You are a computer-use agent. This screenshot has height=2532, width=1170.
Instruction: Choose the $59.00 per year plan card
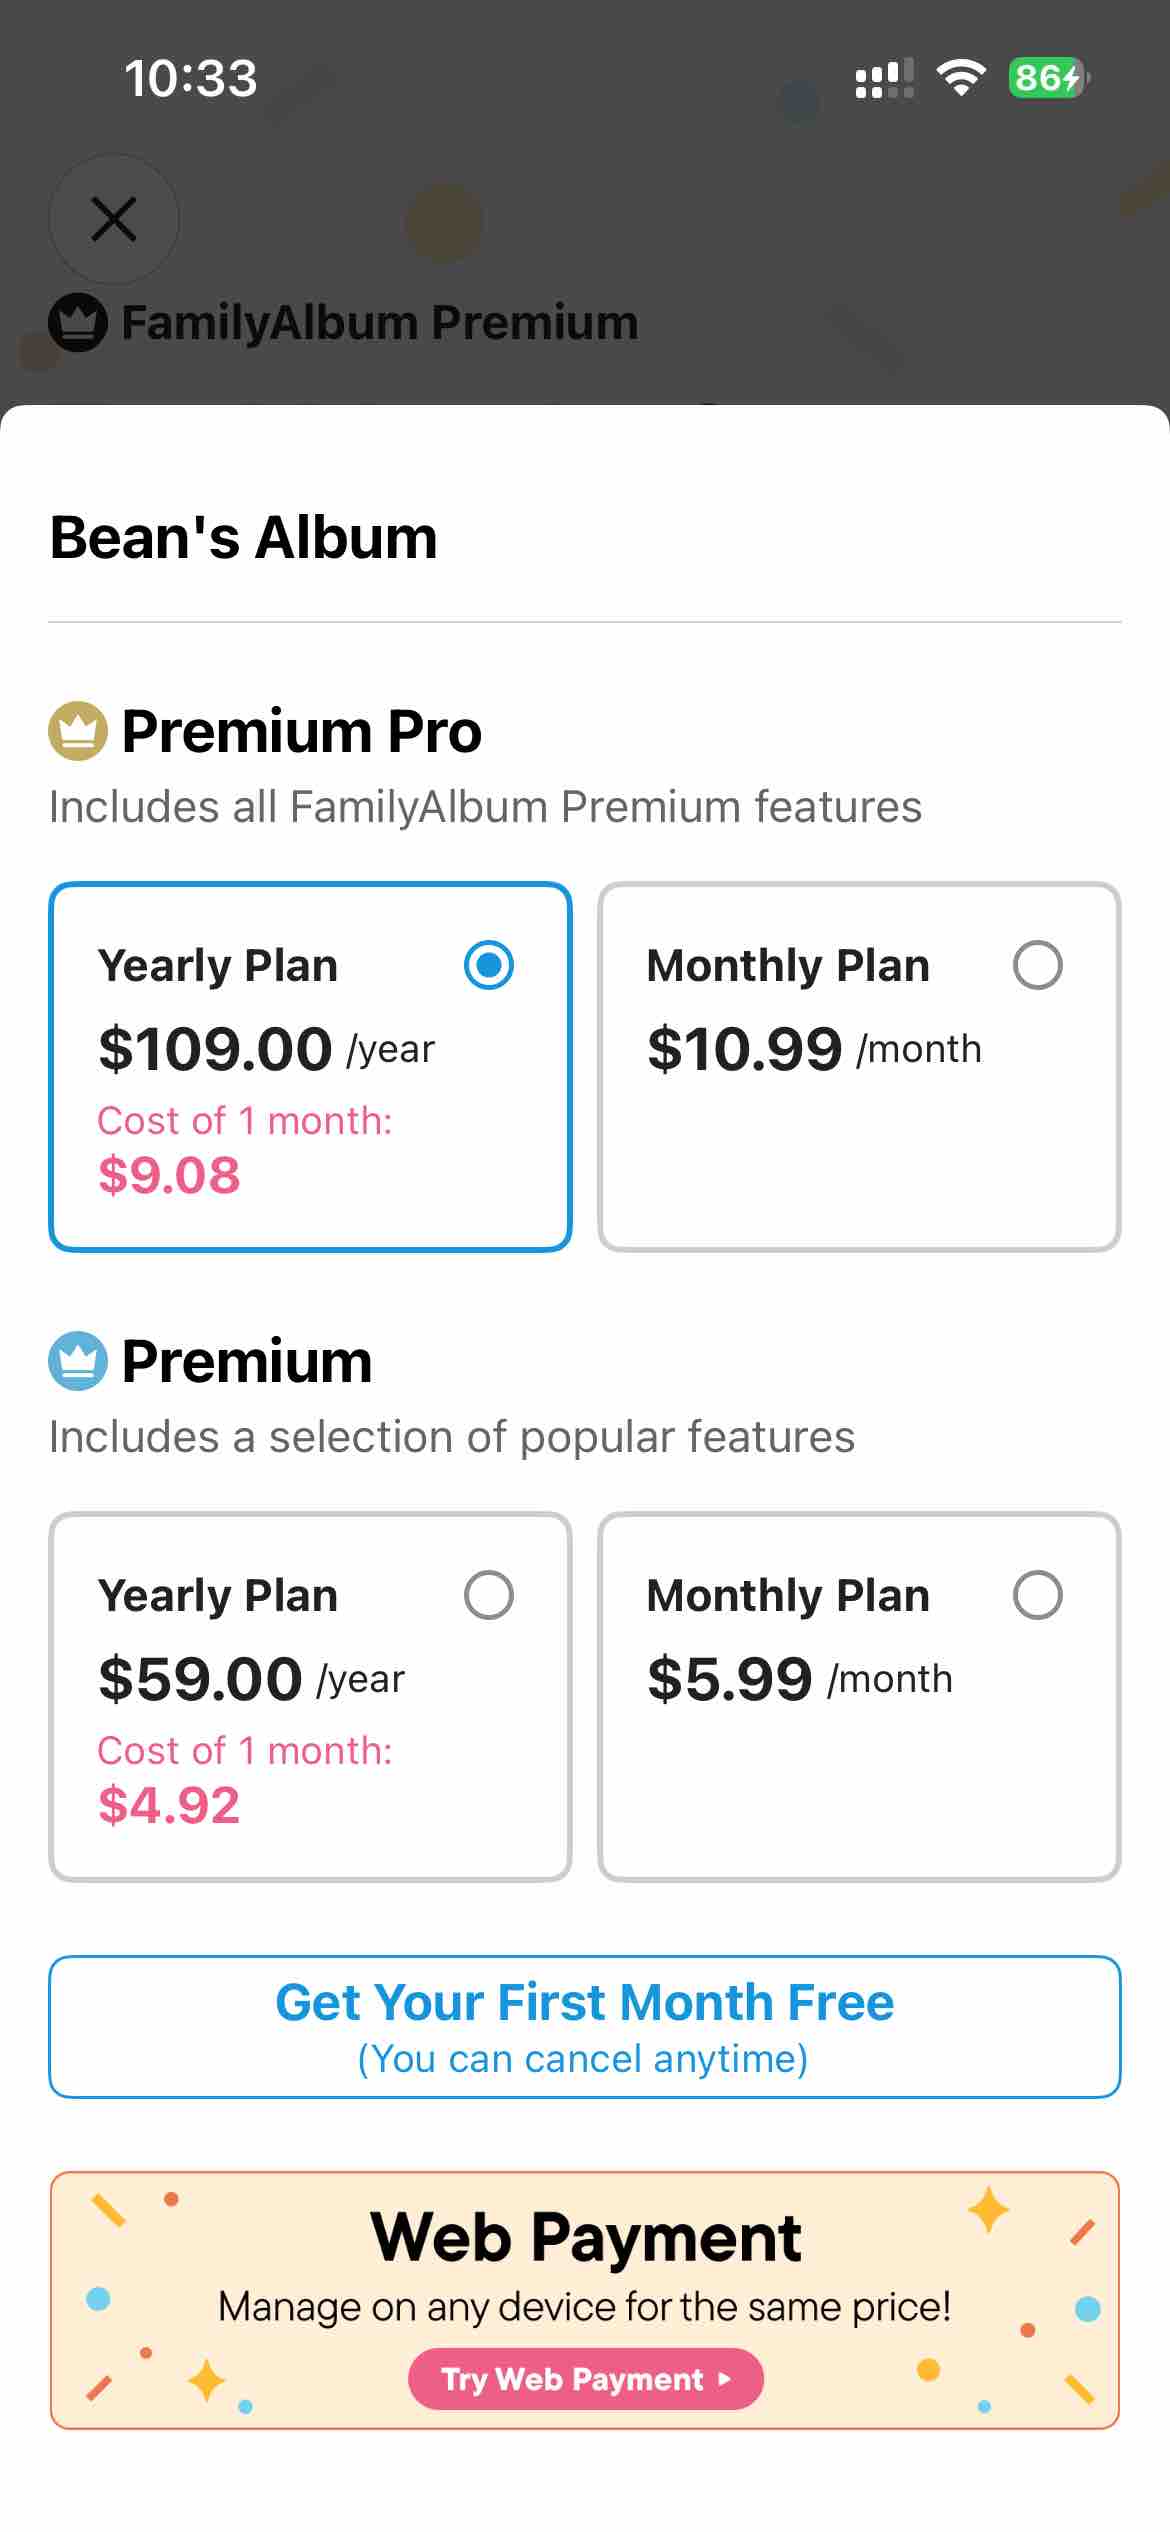310,1697
